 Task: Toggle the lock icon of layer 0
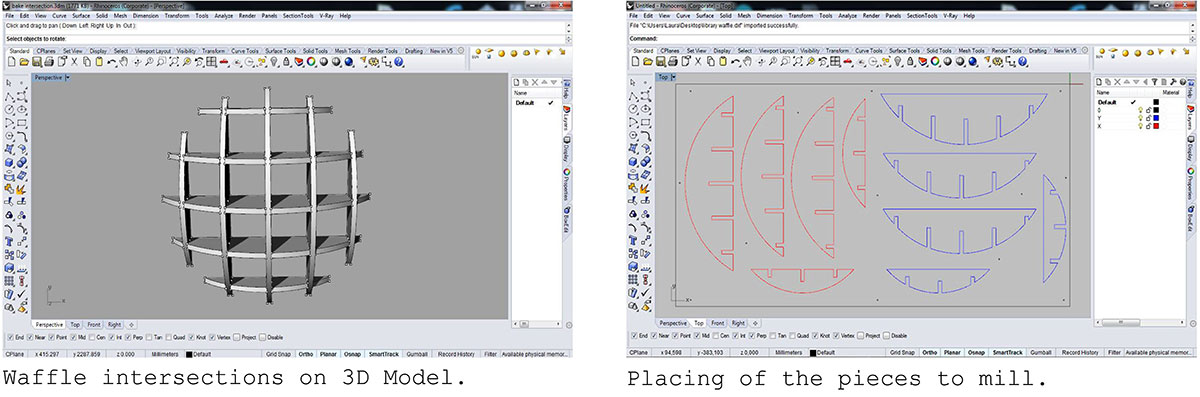(x=1148, y=110)
